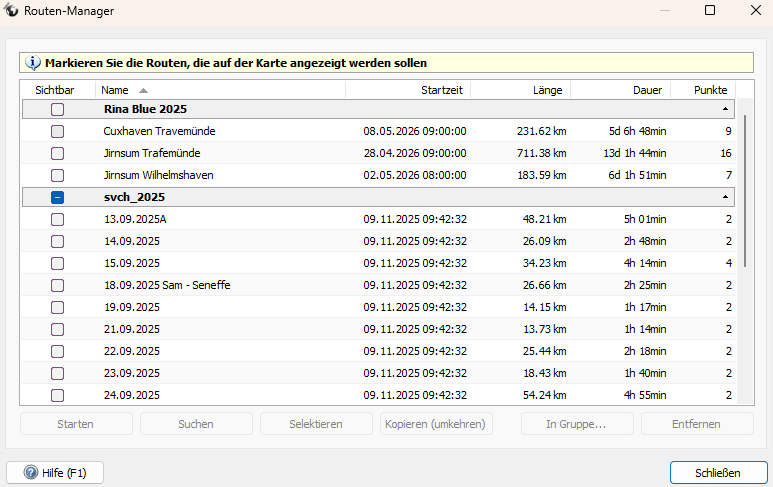773x487 pixels.
Task: Click the Routen-Manager app icon in title bar
Action: (11, 11)
